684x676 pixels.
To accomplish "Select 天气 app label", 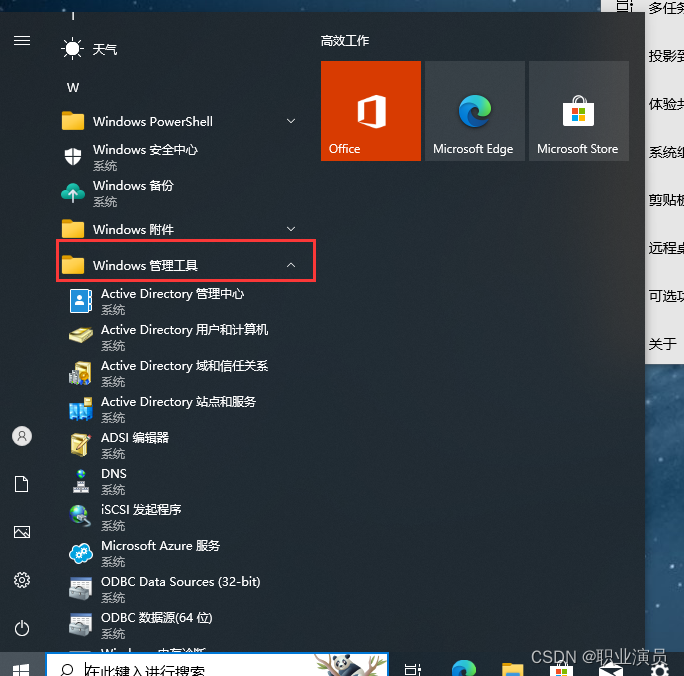I will coord(105,49).
